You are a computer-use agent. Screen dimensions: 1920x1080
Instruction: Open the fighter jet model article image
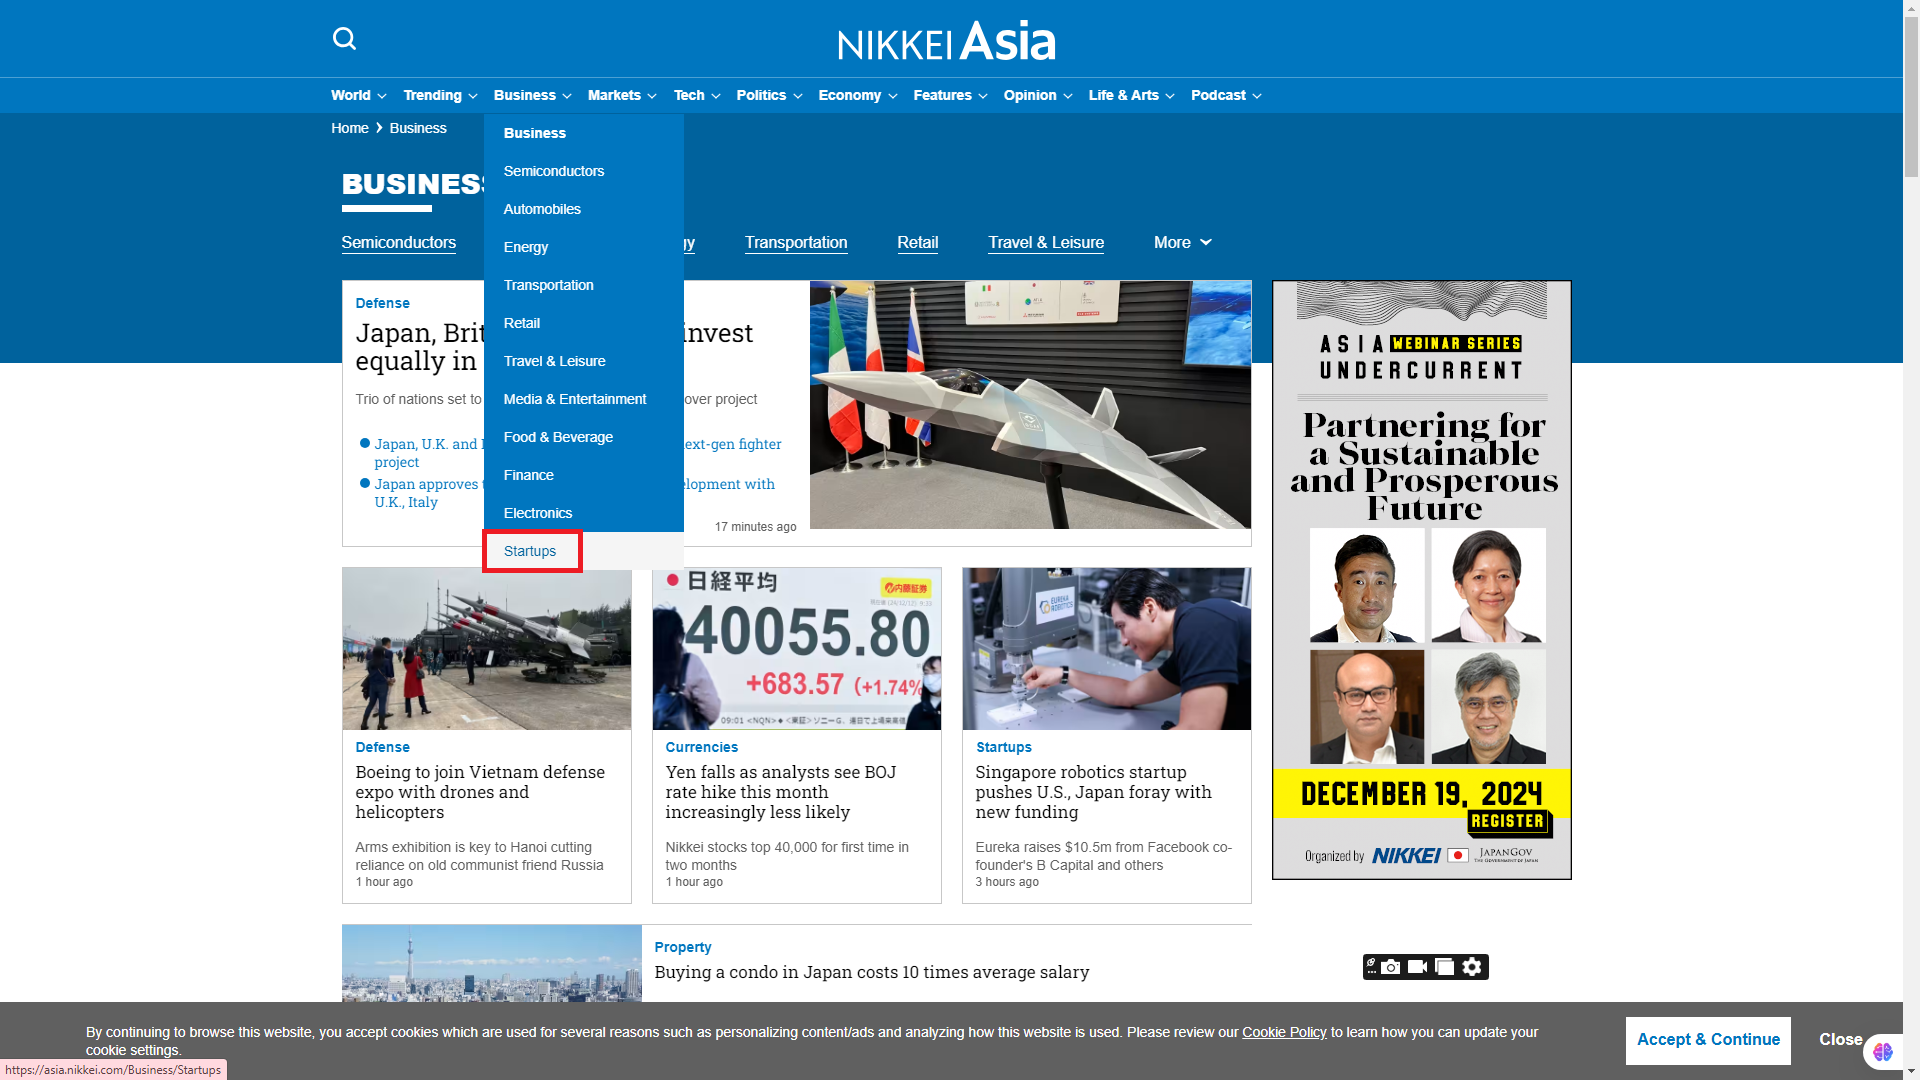coord(1030,405)
